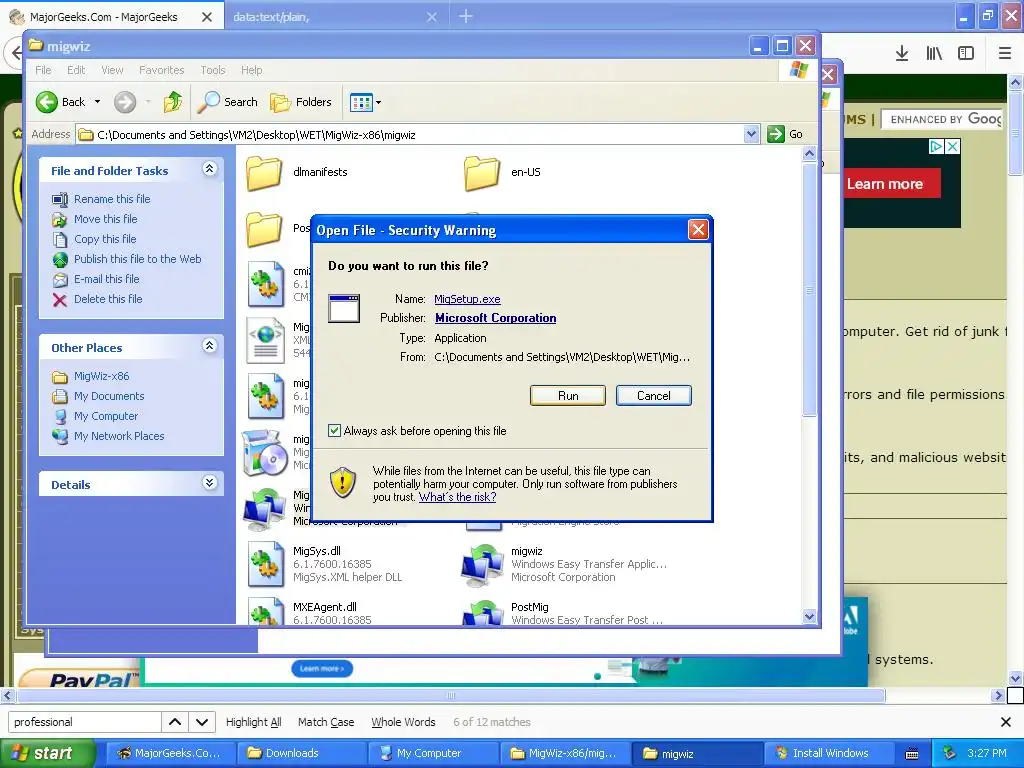This screenshot has width=1024, height=768.
Task: Toggle Match Case in find bar
Action: pyautogui.click(x=326, y=722)
